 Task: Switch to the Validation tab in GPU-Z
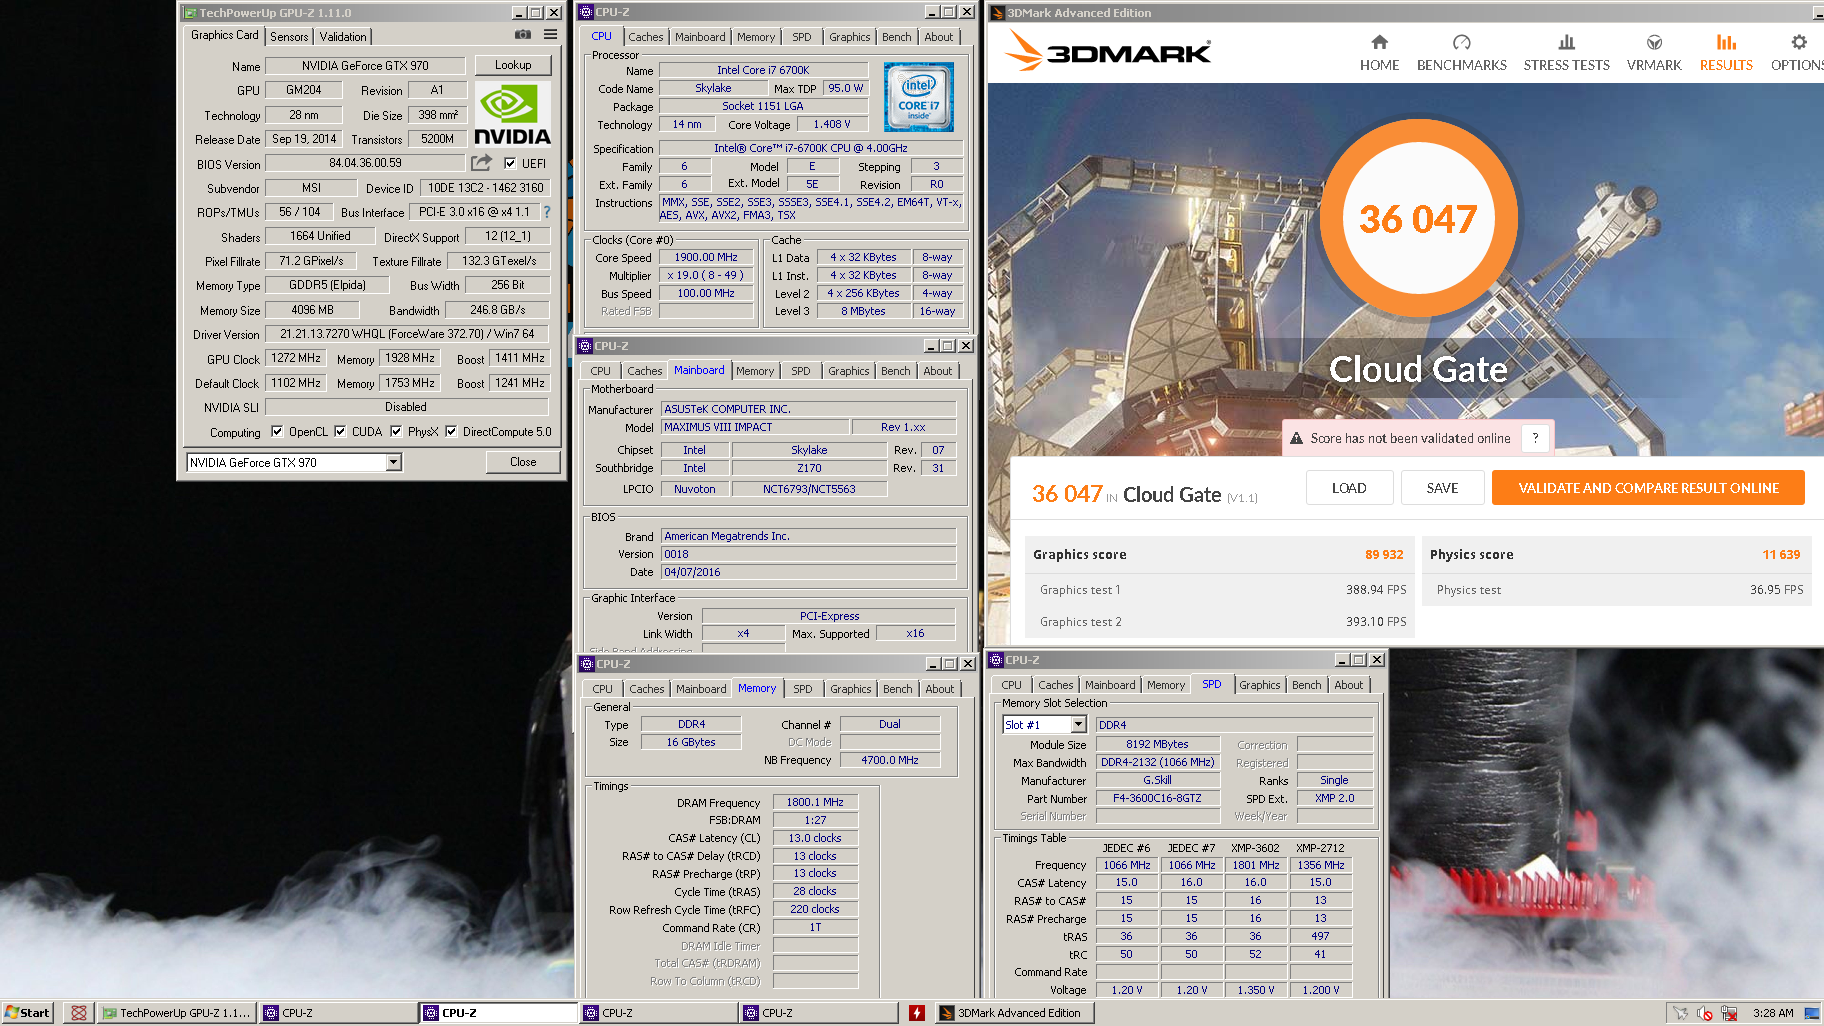coord(343,37)
